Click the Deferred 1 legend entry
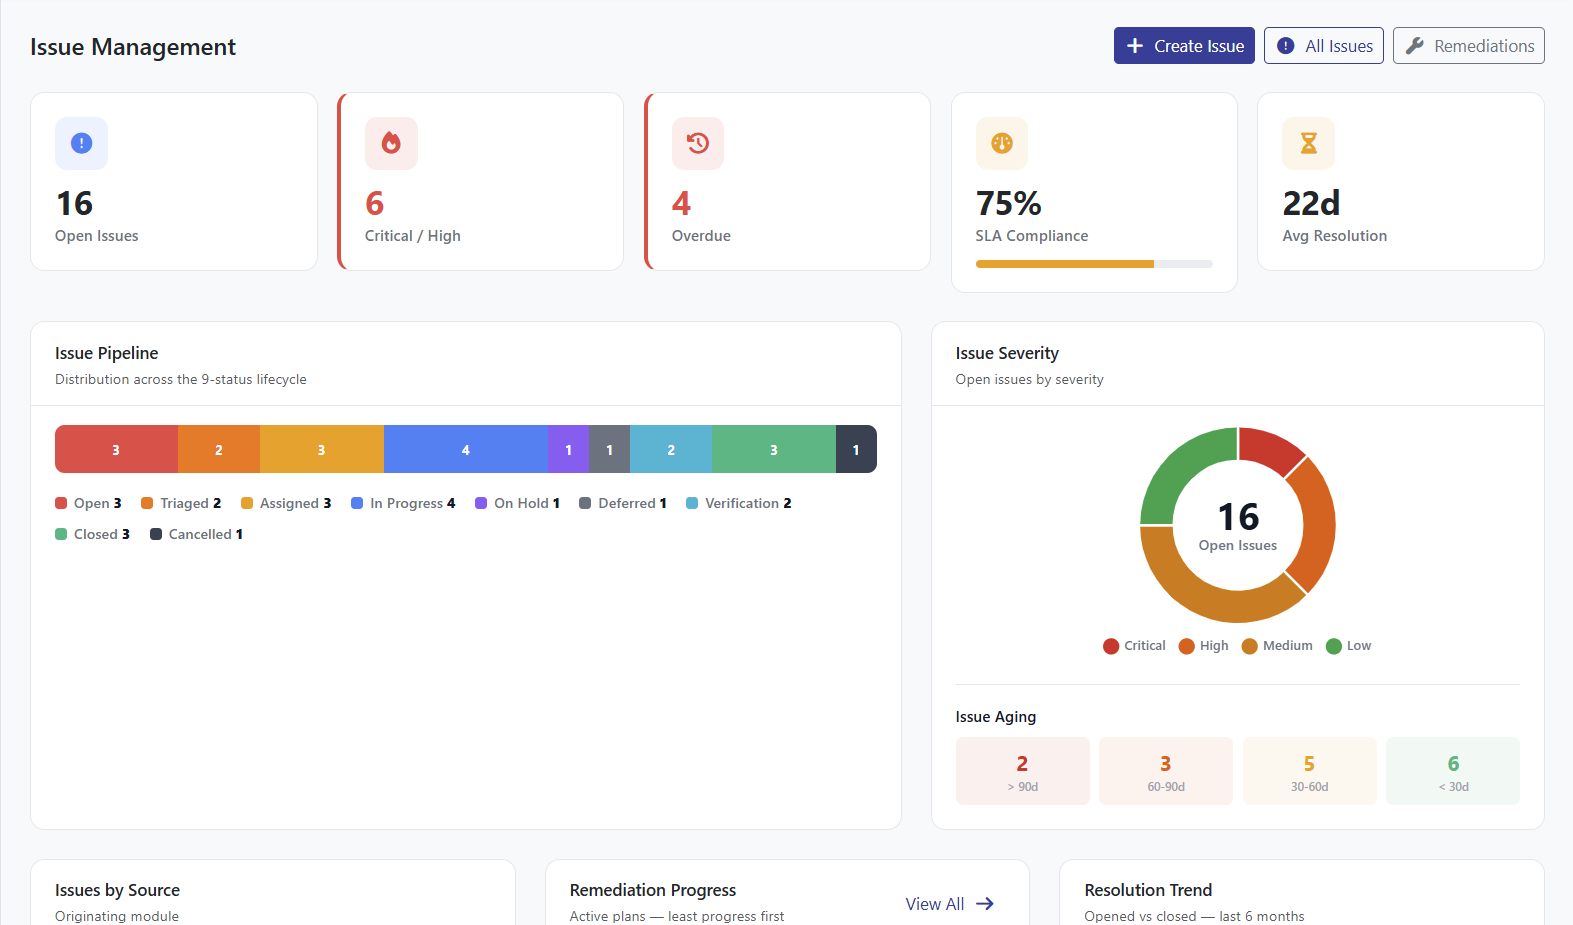Screen dimensions: 1573x925 (623, 503)
